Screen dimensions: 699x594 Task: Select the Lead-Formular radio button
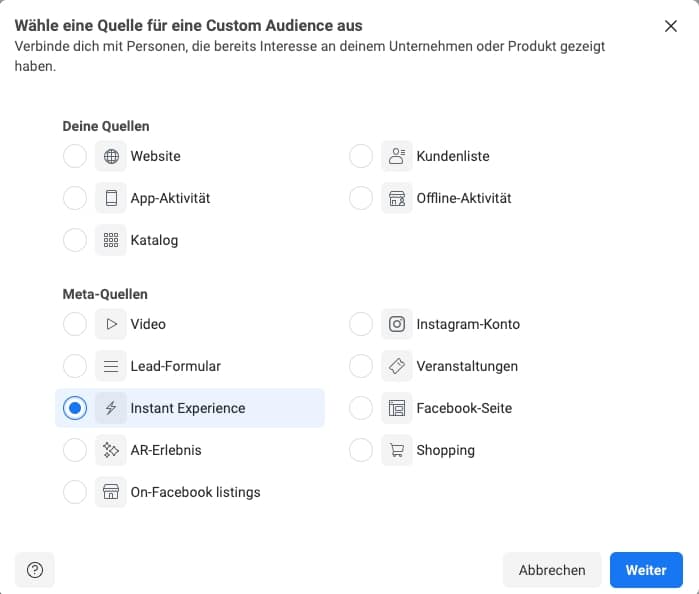(75, 367)
